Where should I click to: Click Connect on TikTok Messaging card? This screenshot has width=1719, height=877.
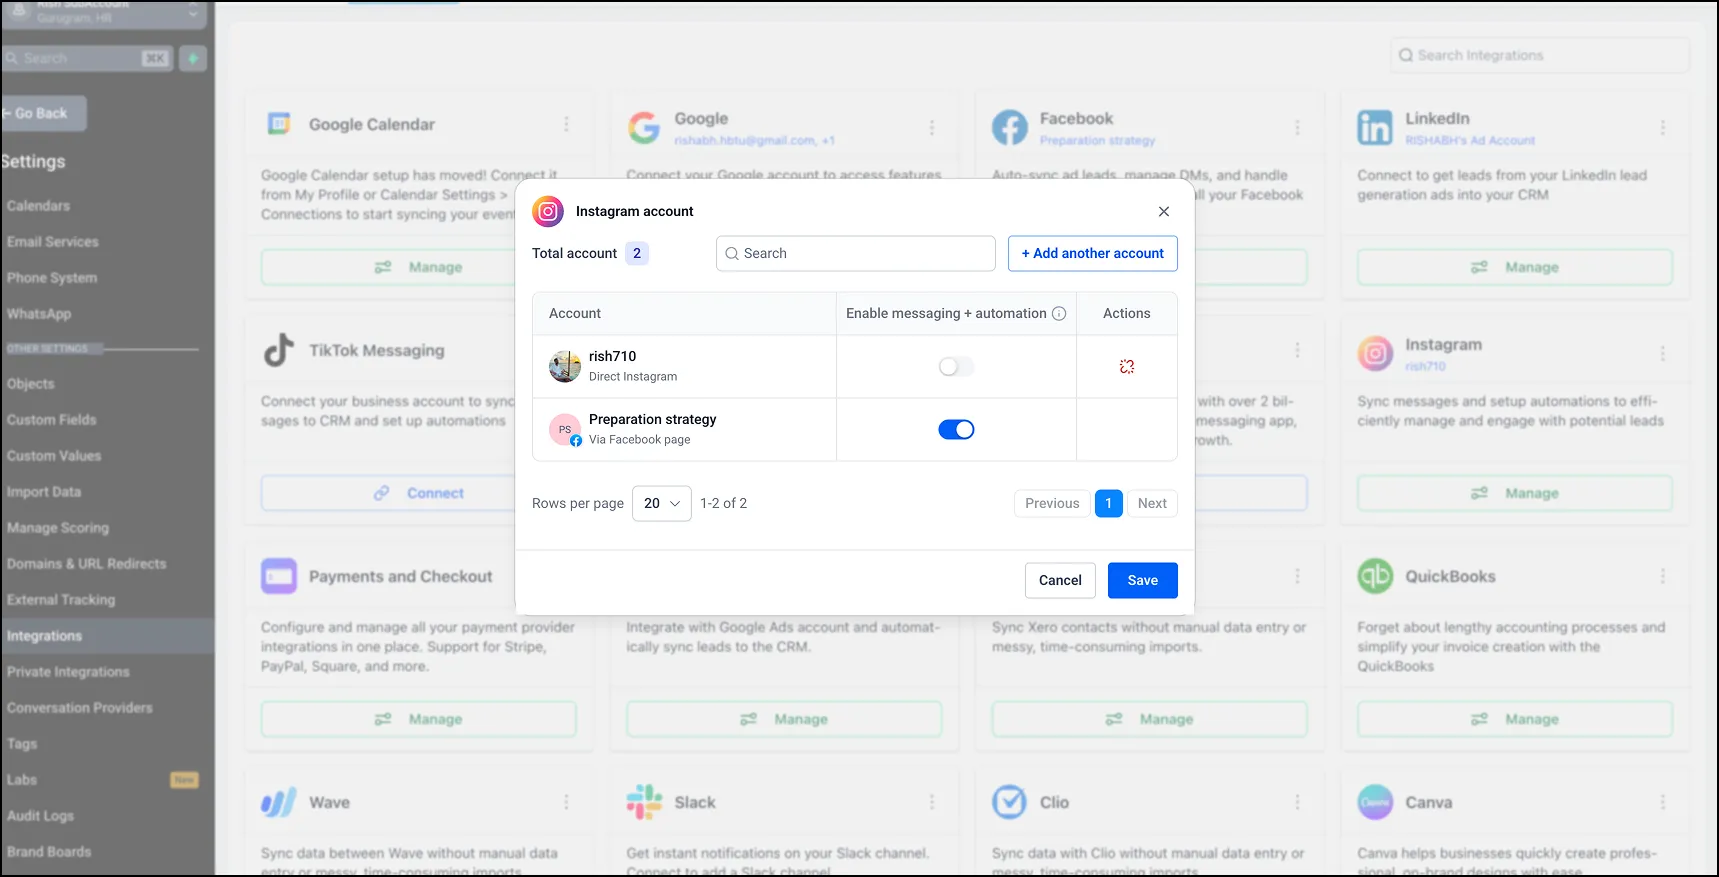[418, 493]
